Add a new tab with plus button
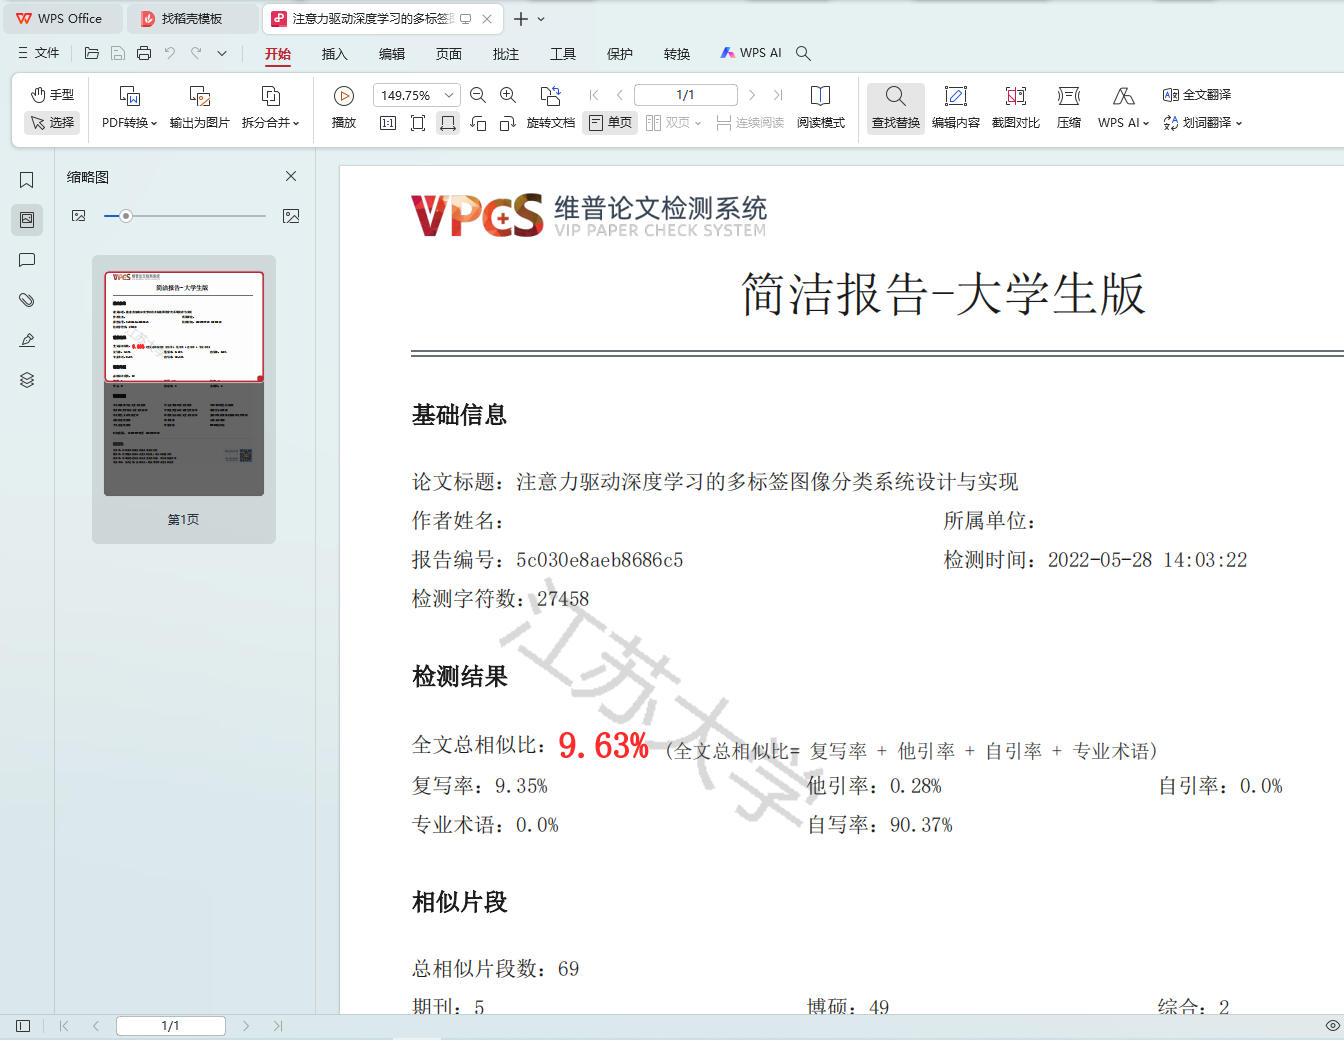The image size is (1344, 1040). (521, 19)
